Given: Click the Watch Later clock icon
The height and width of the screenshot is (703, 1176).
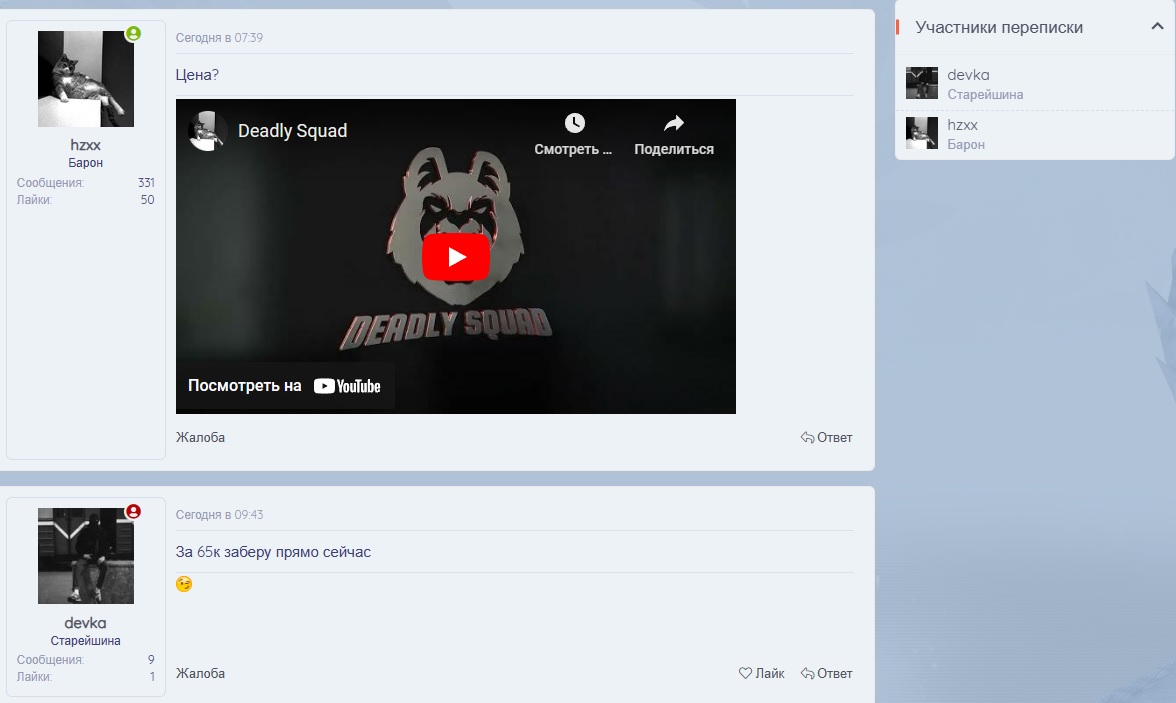Looking at the screenshot, I should coord(574,123).
